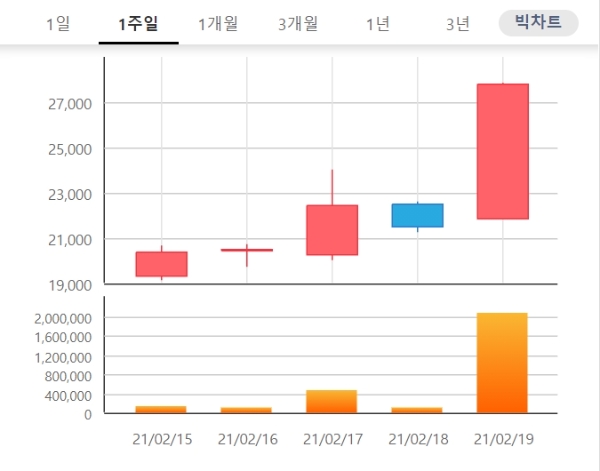
Task: Click the 25,000 price axis label
Action: click(x=70, y=150)
